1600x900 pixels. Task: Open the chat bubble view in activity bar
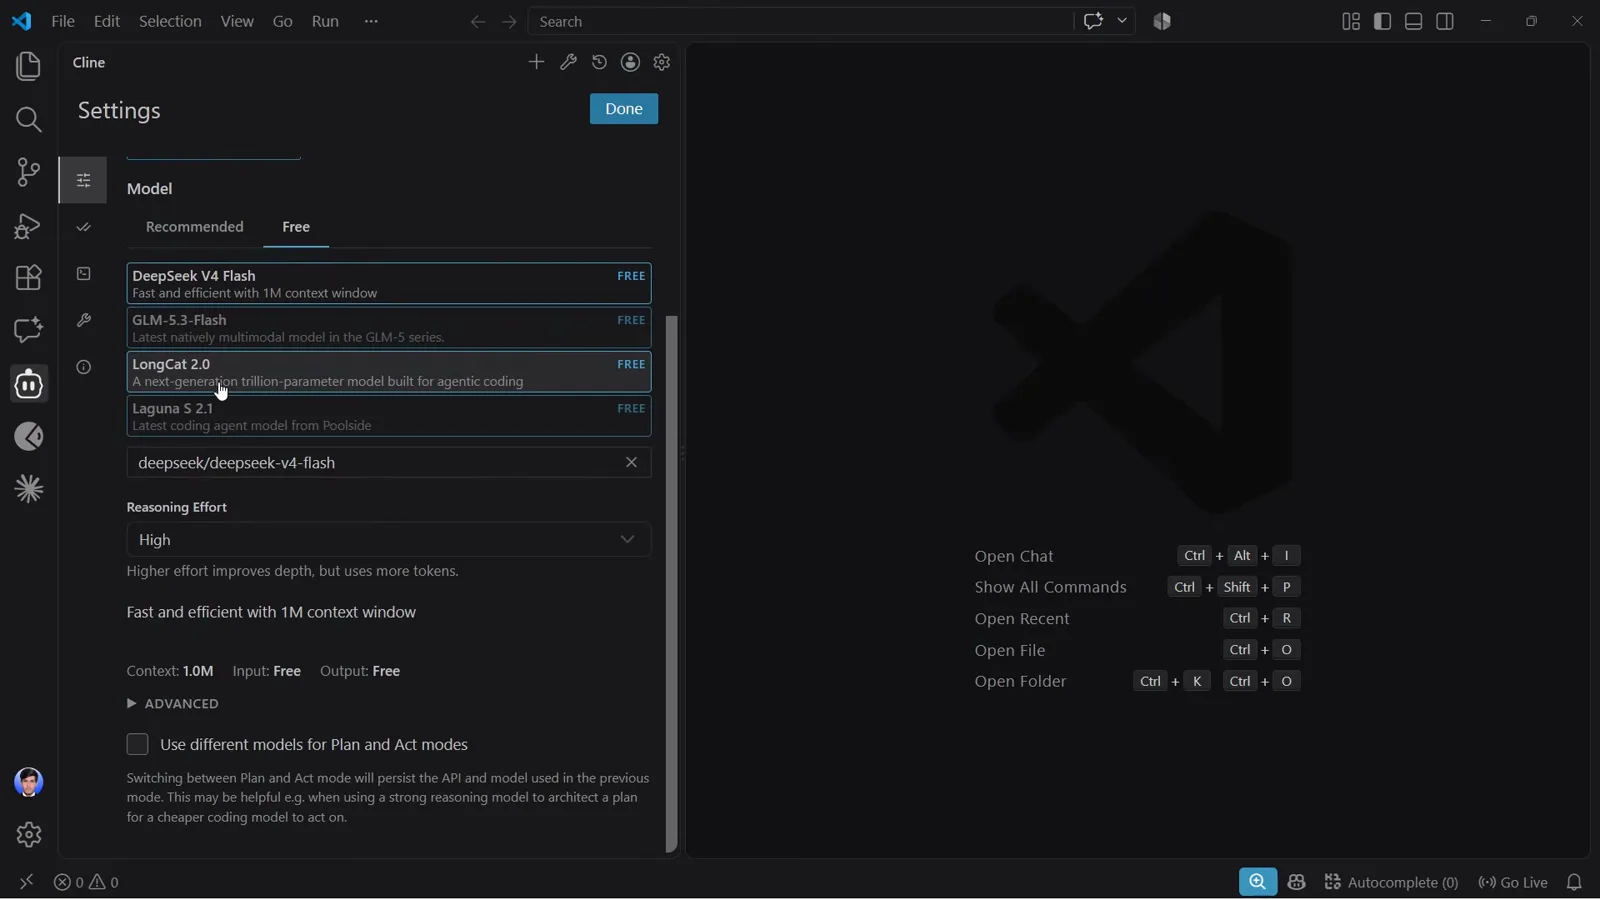[x=28, y=331]
